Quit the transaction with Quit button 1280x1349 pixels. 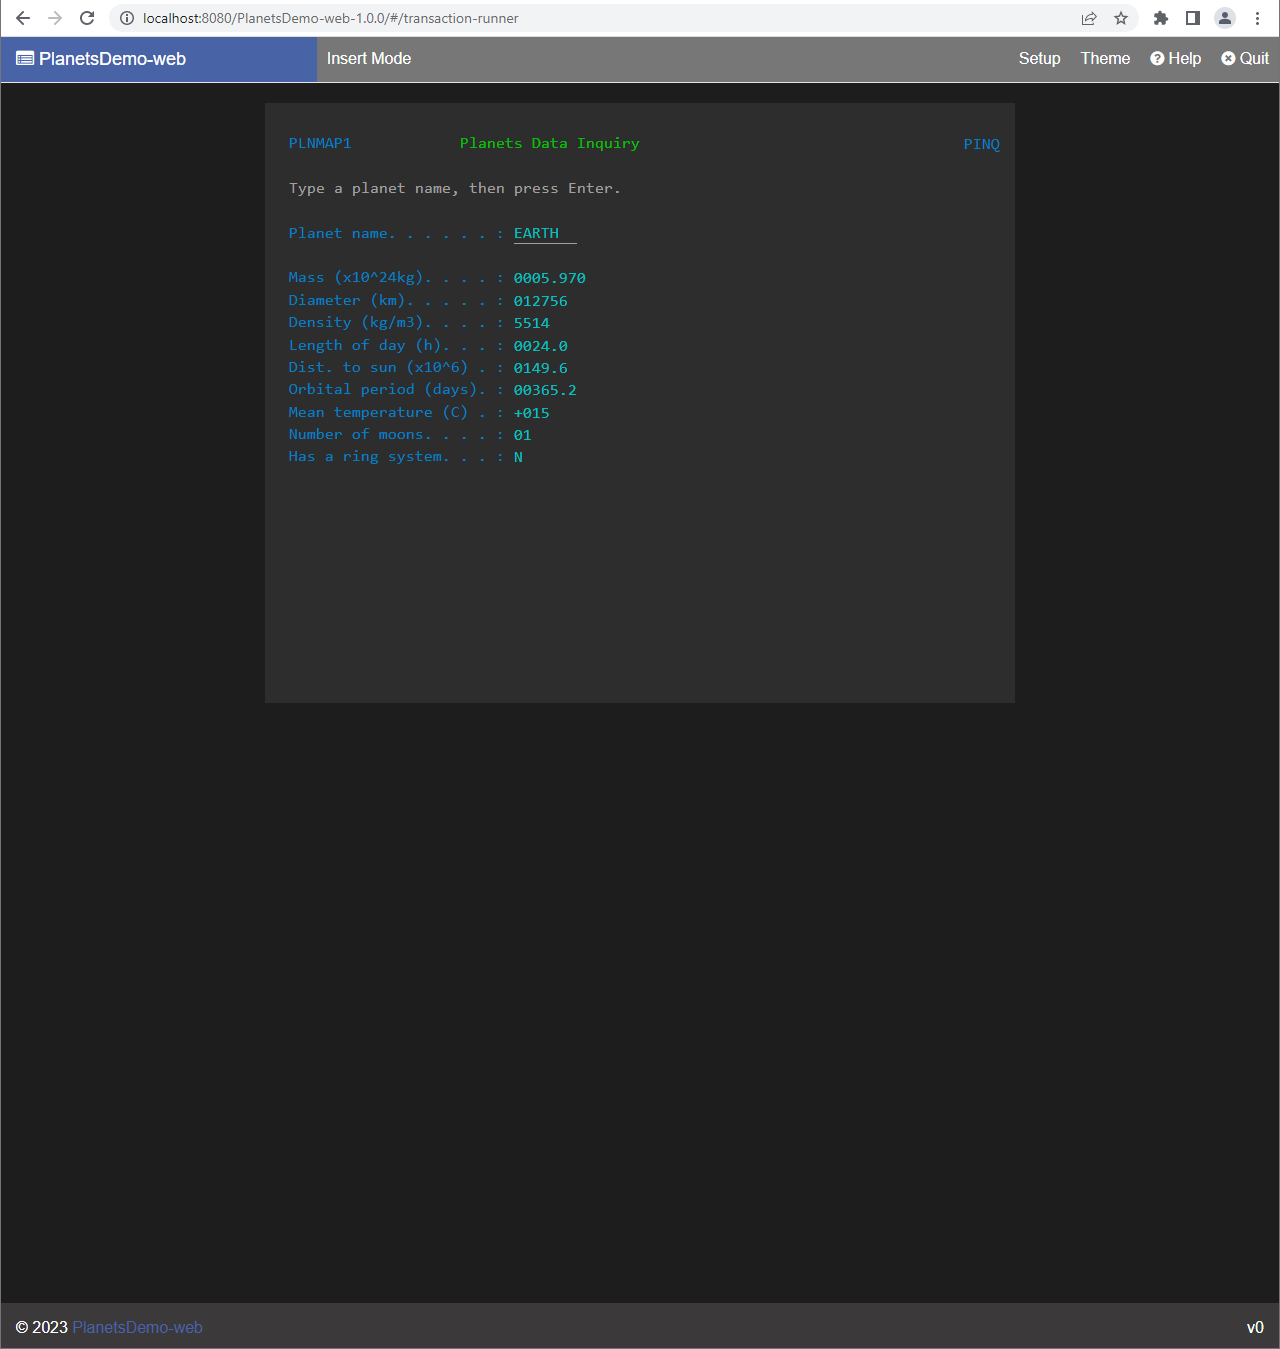pyautogui.click(x=1245, y=59)
